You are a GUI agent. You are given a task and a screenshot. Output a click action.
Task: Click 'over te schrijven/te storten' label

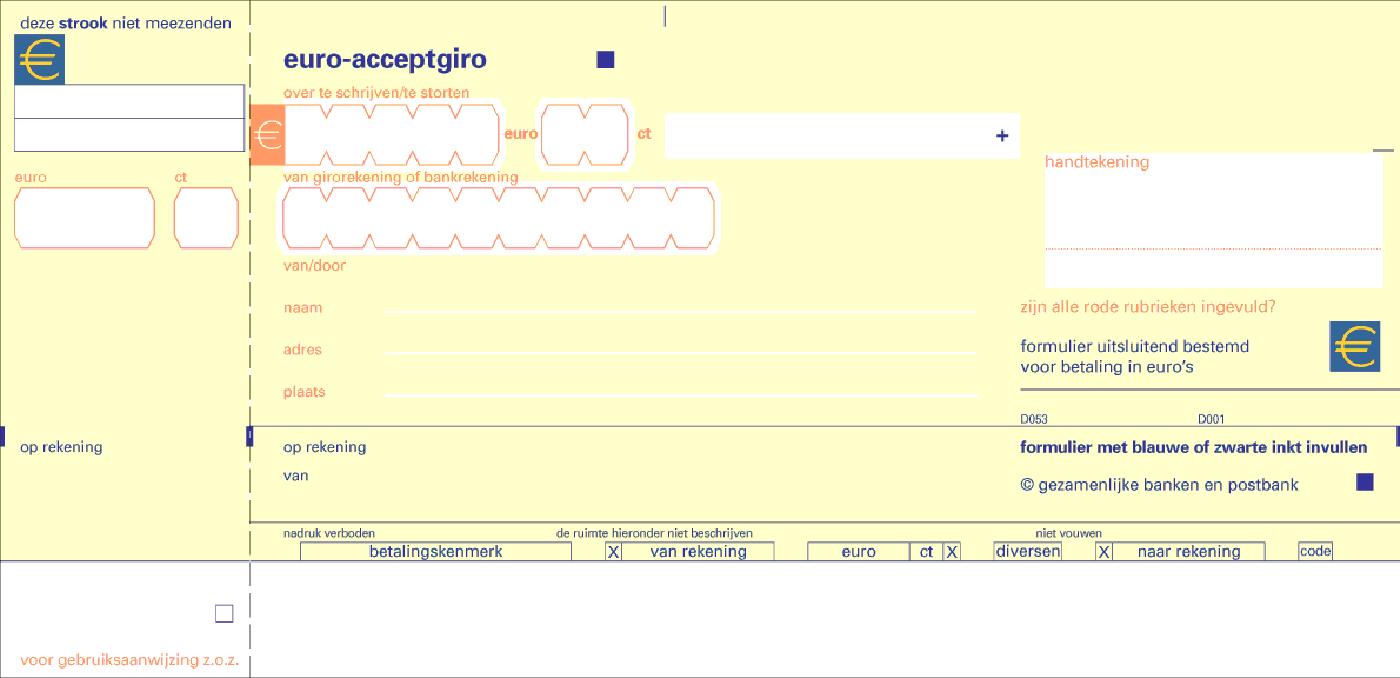pos(377,93)
